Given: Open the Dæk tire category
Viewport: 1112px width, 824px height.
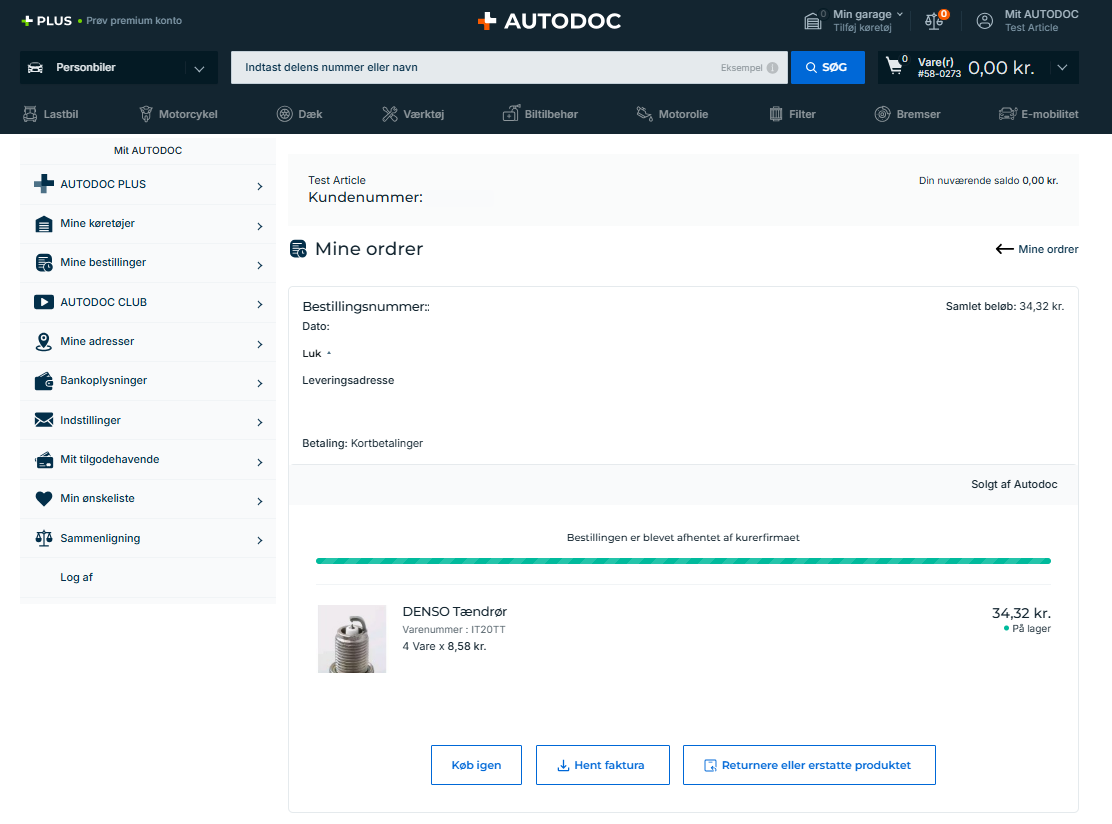Looking at the screenshot, I should 299,114.
